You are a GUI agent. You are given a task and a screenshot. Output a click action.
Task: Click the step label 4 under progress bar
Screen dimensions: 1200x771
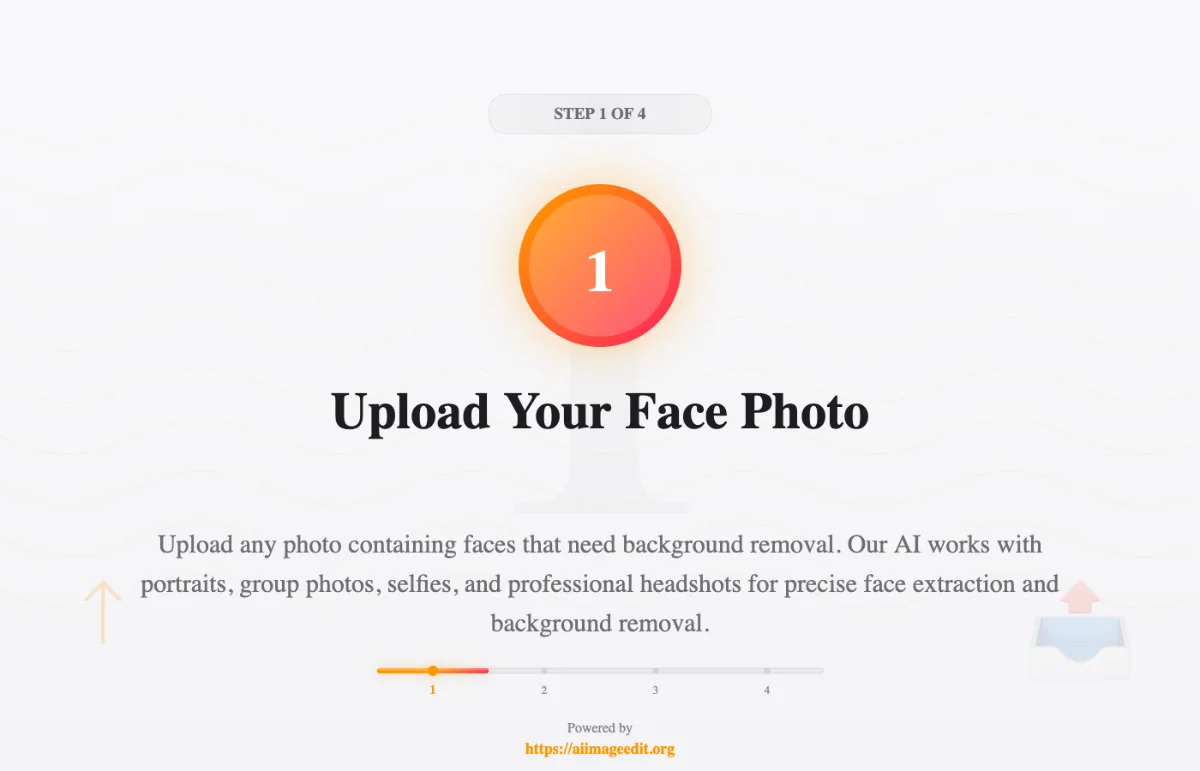(767, 690)
